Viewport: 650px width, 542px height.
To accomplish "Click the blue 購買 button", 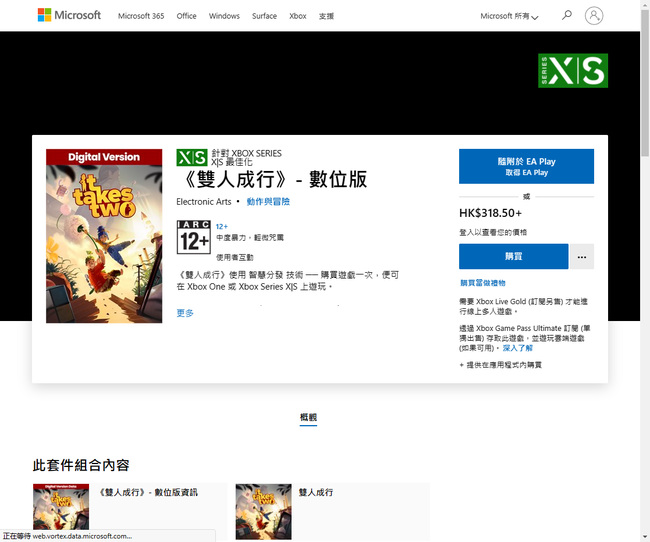I will coord(513,257).
